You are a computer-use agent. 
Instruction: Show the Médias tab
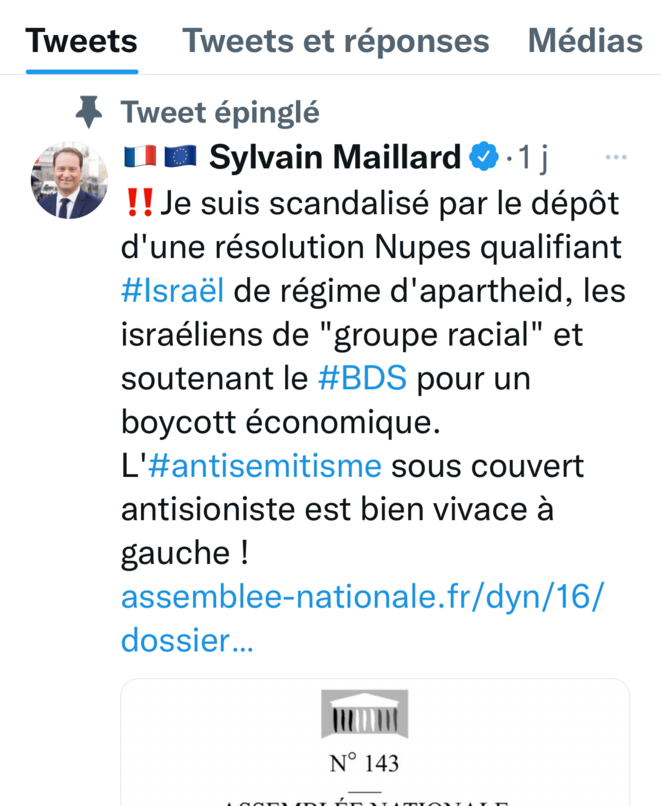(x=585, y=41)
